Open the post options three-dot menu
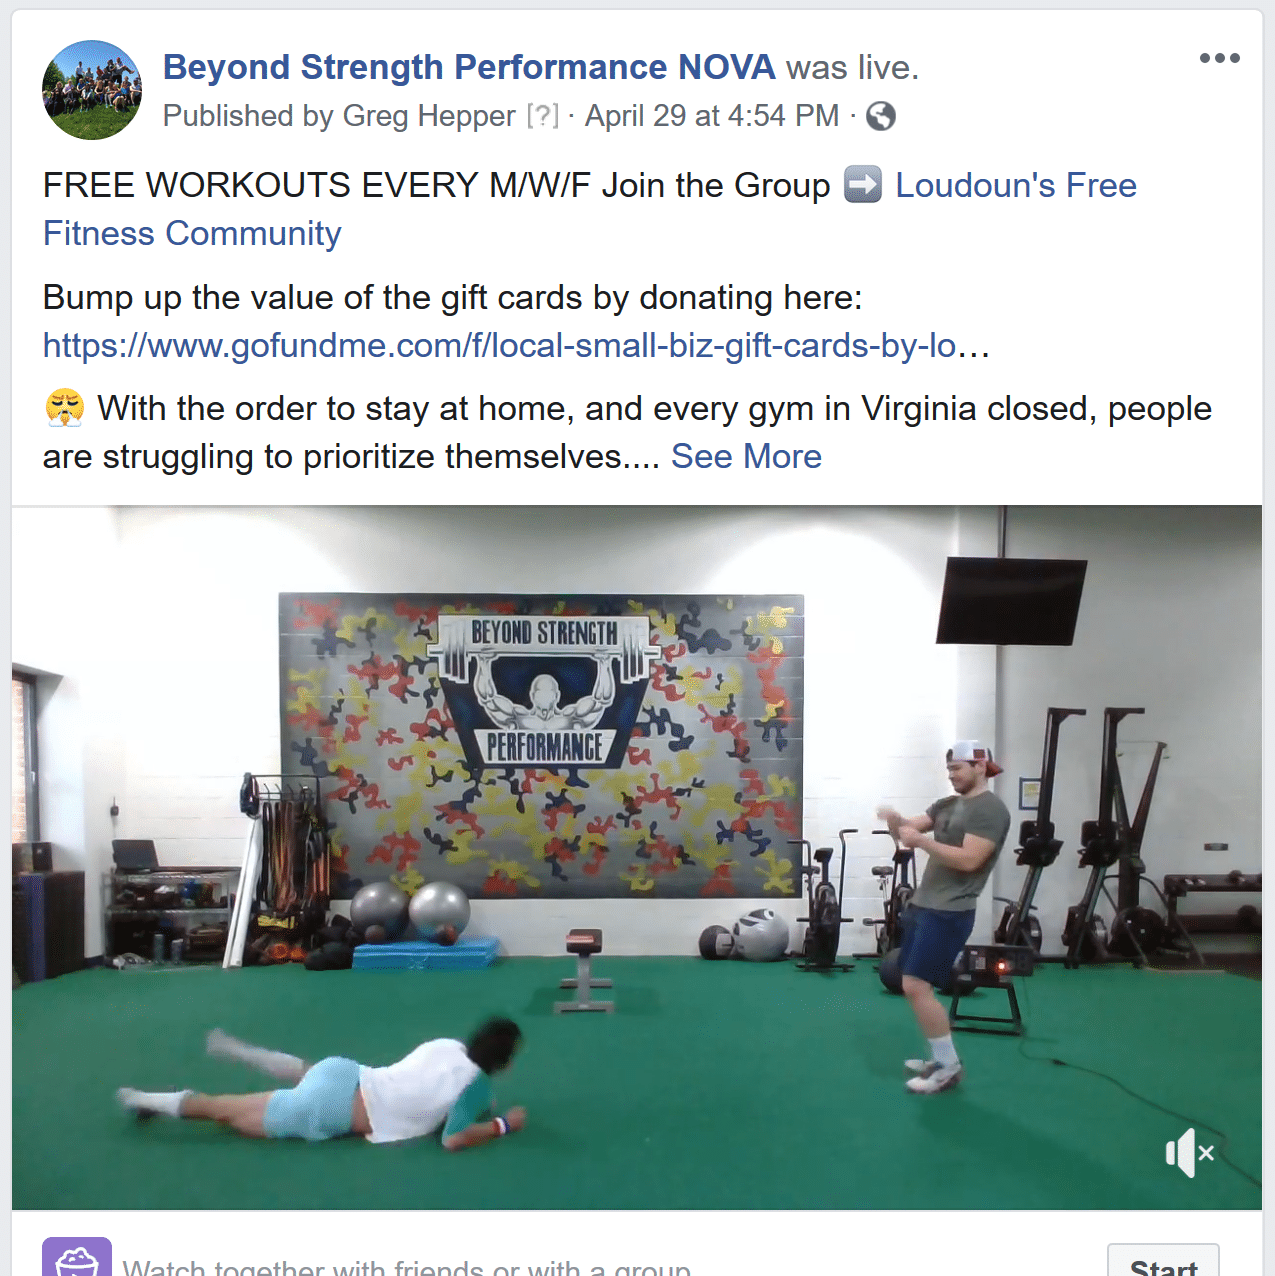1275x1276 pixels. pyautogui.click(x=1219, y=58)
